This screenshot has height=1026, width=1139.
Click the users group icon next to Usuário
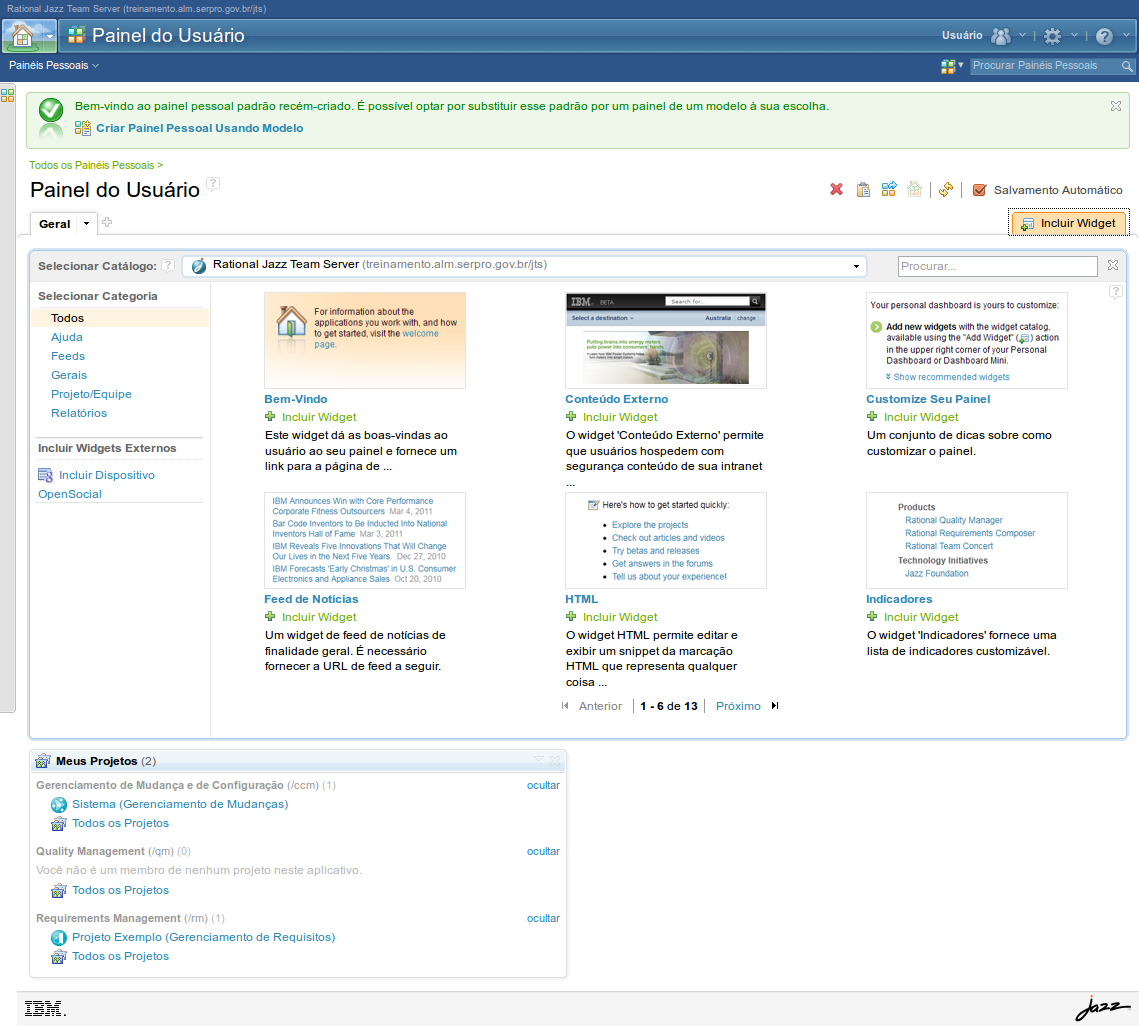click(1001, 36)
